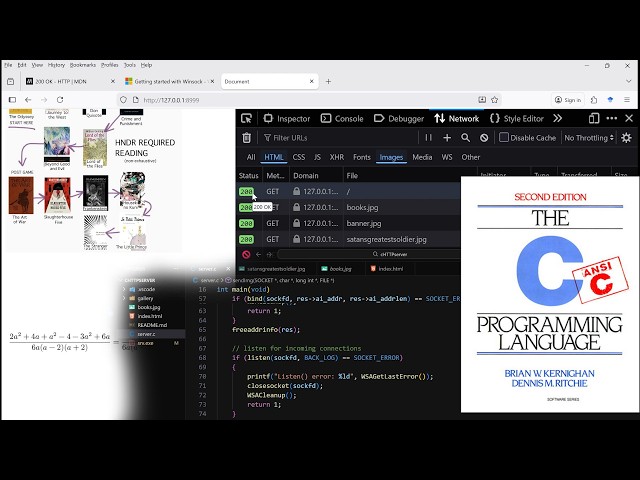Image resolution: width=640 pixels, height=480 pixels.
Task: Toggle the CSS request filter
Action: coord(299,157)
